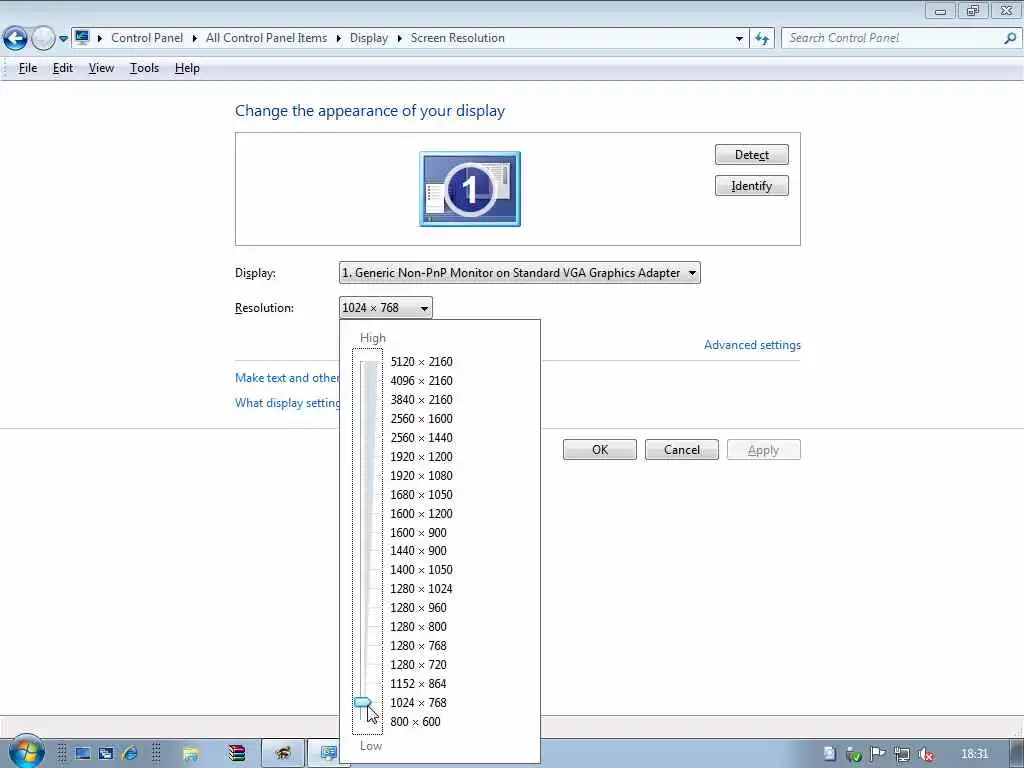
Task: Click the Apply button
Action: tap(763, 449)
